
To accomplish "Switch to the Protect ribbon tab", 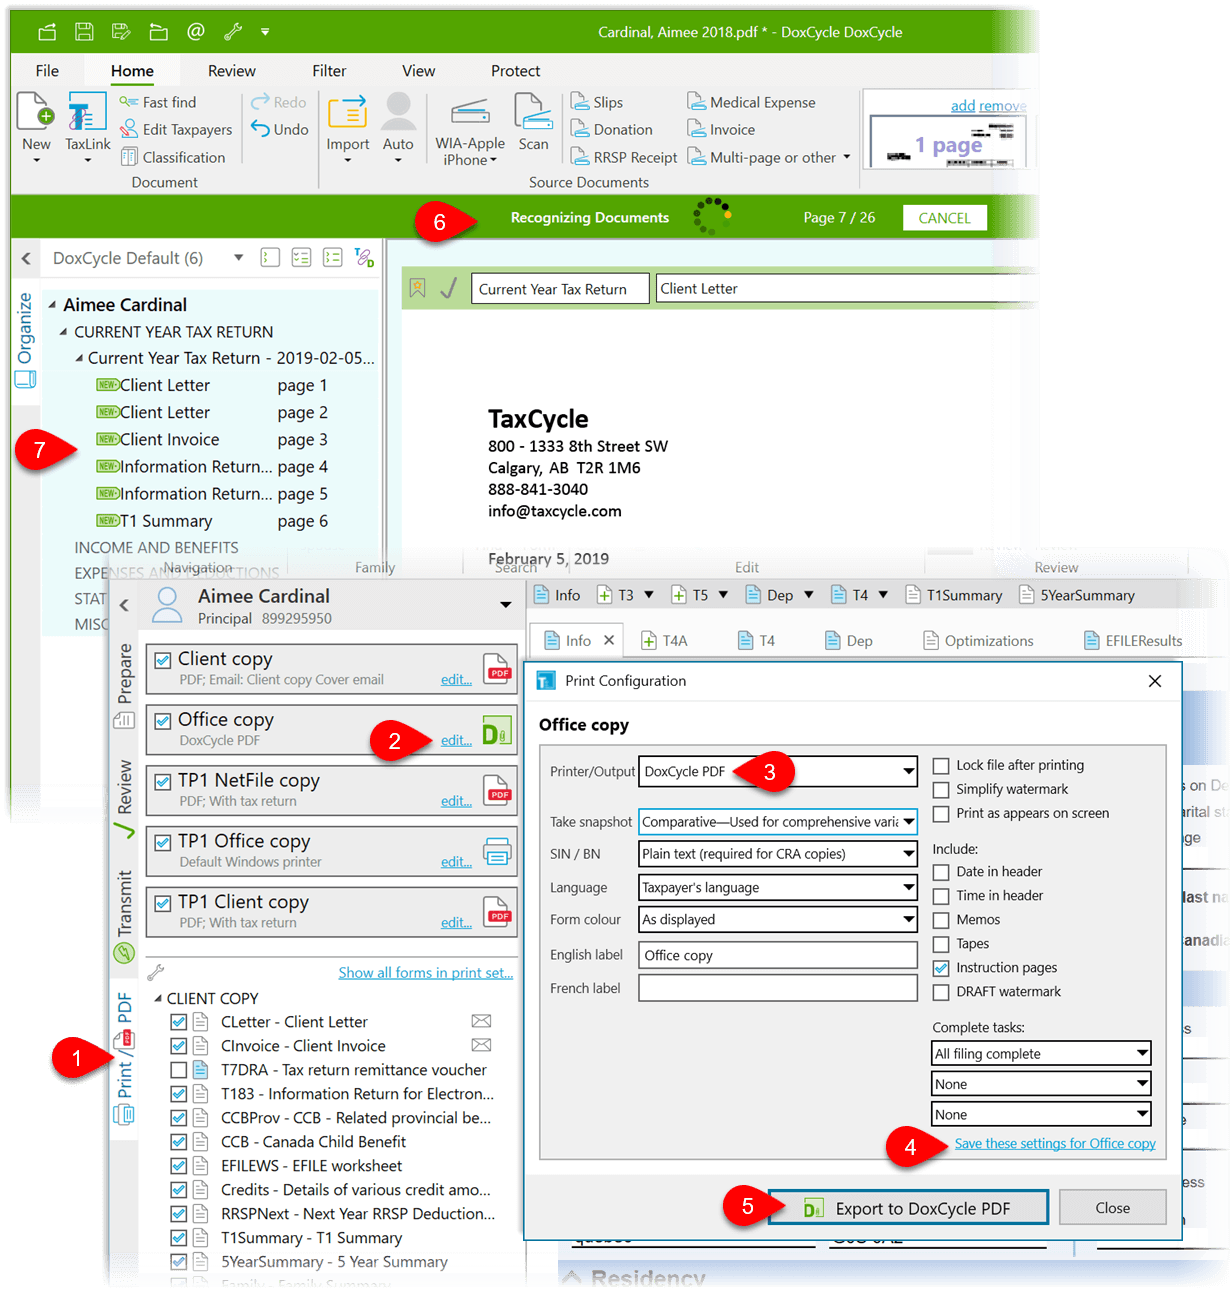I will pos(515,71).
